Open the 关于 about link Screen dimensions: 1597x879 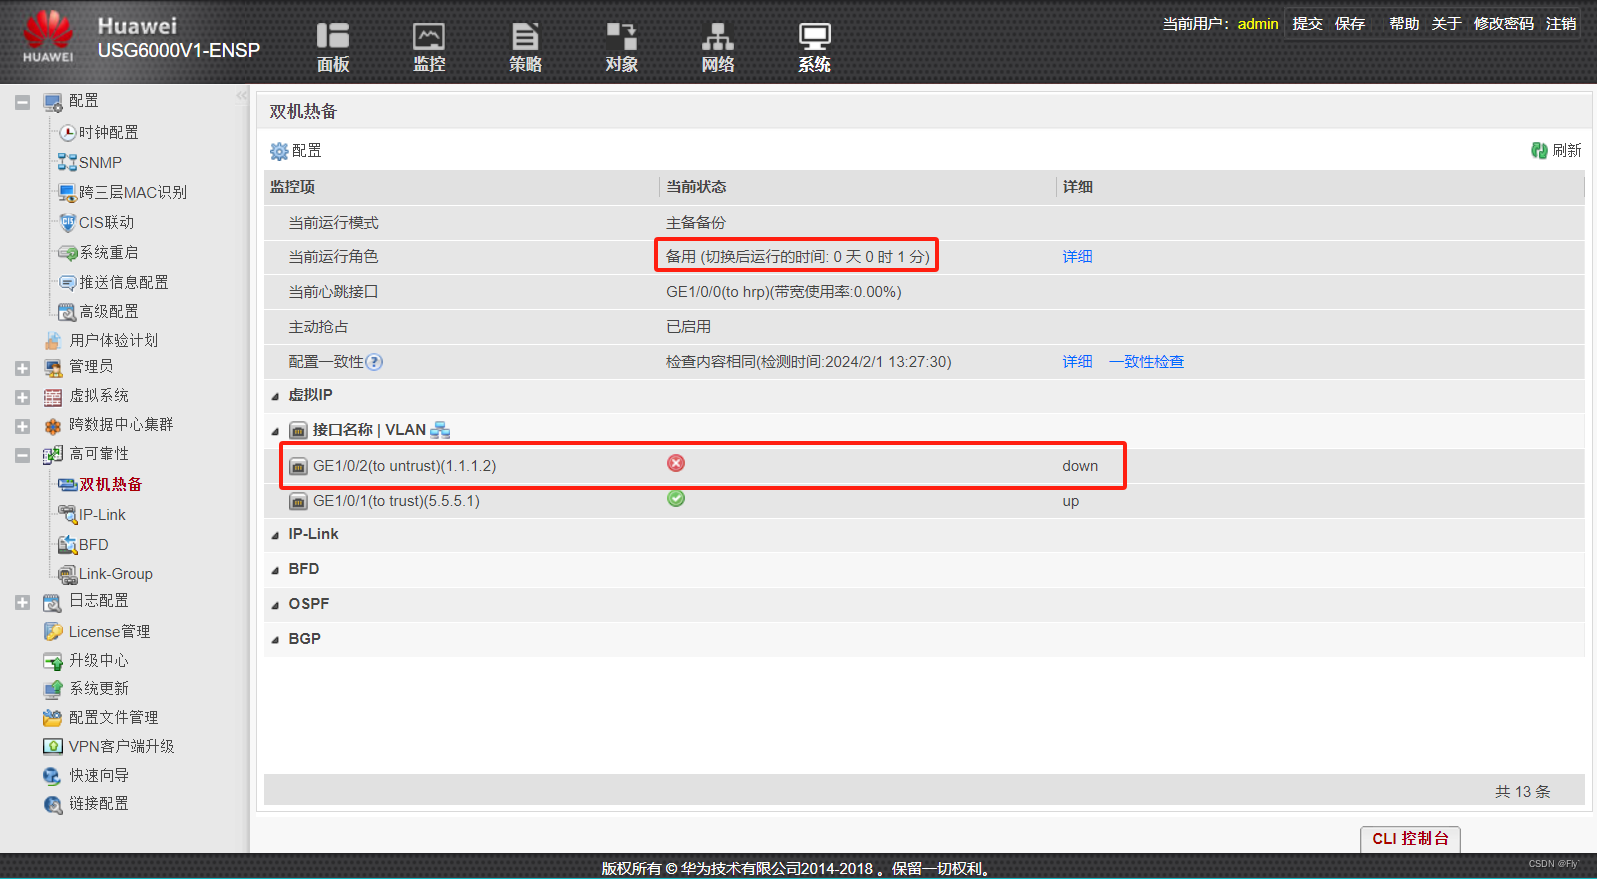click(1446, 23)
